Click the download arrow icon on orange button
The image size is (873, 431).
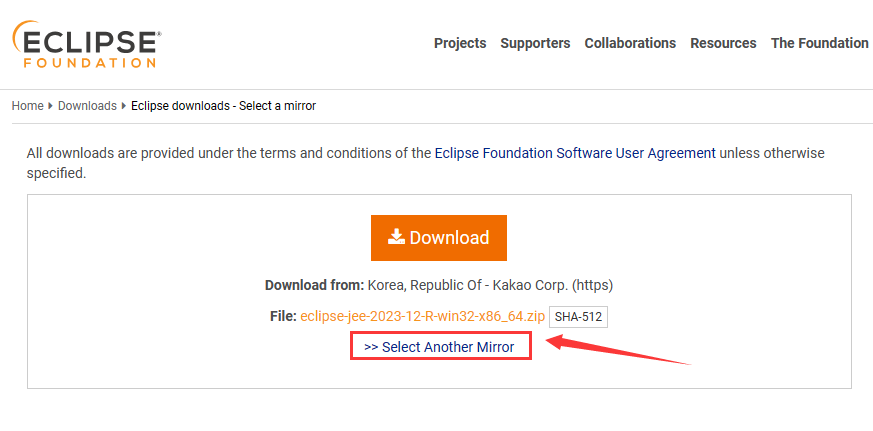tap(396, 236)
